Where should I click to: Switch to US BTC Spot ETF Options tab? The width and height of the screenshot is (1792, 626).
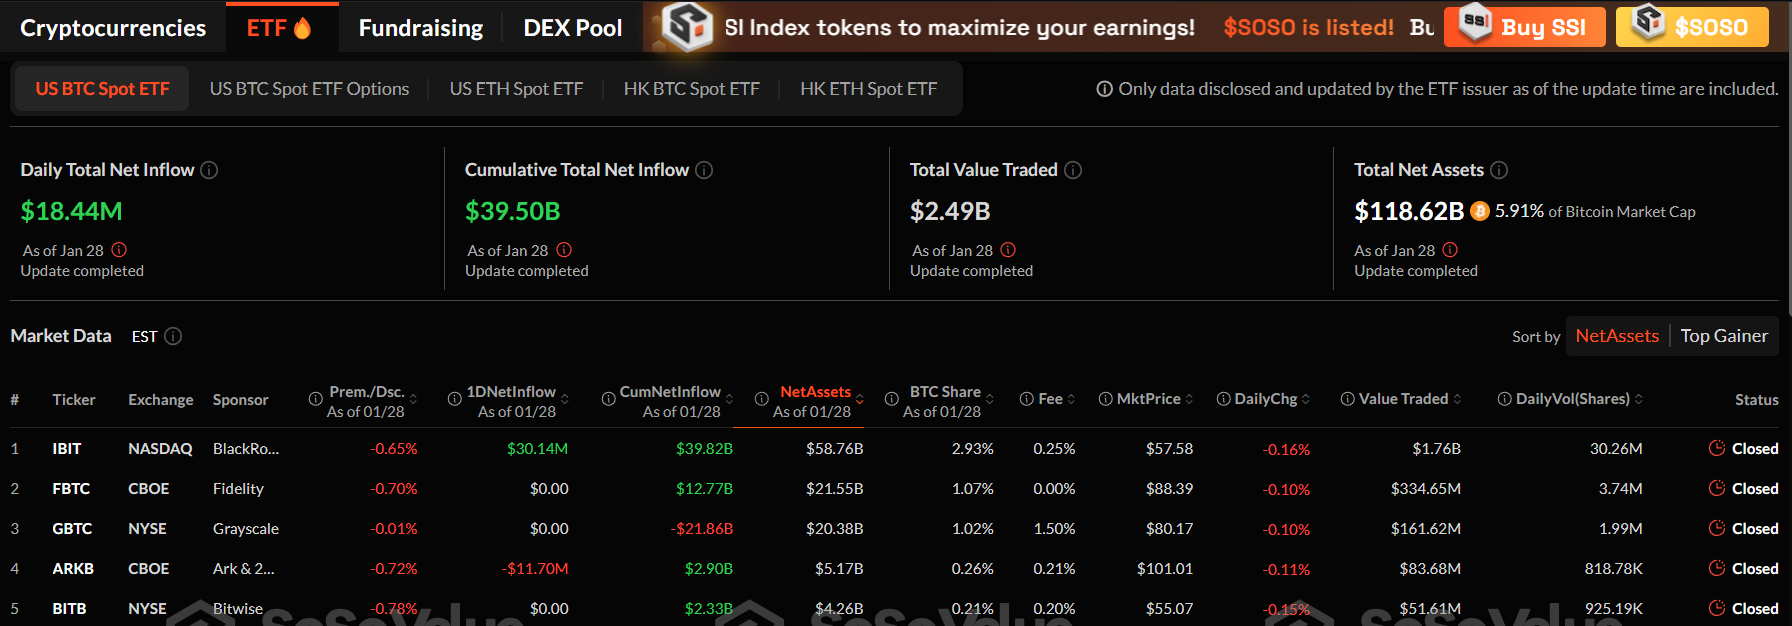point(309,89)
